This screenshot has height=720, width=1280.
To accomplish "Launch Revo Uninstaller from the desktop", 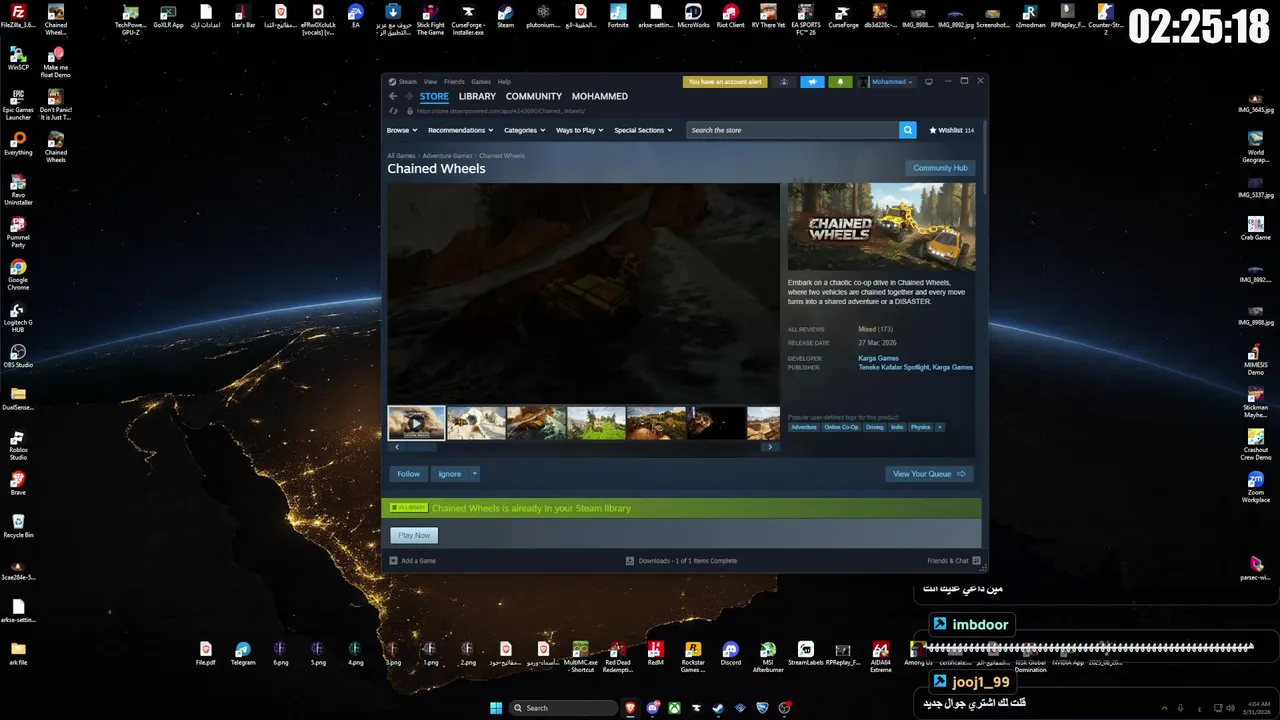I will [18, 190].
